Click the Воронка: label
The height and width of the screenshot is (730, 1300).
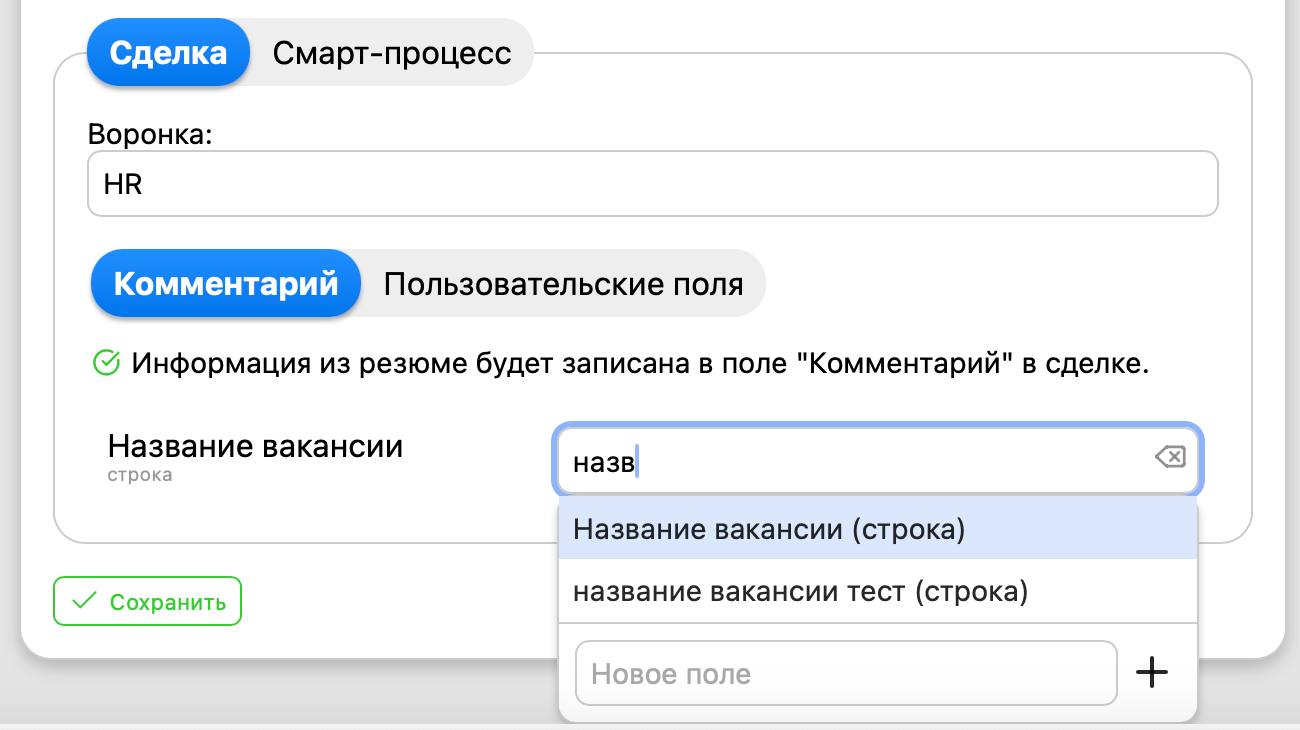[x=150, y=134]
